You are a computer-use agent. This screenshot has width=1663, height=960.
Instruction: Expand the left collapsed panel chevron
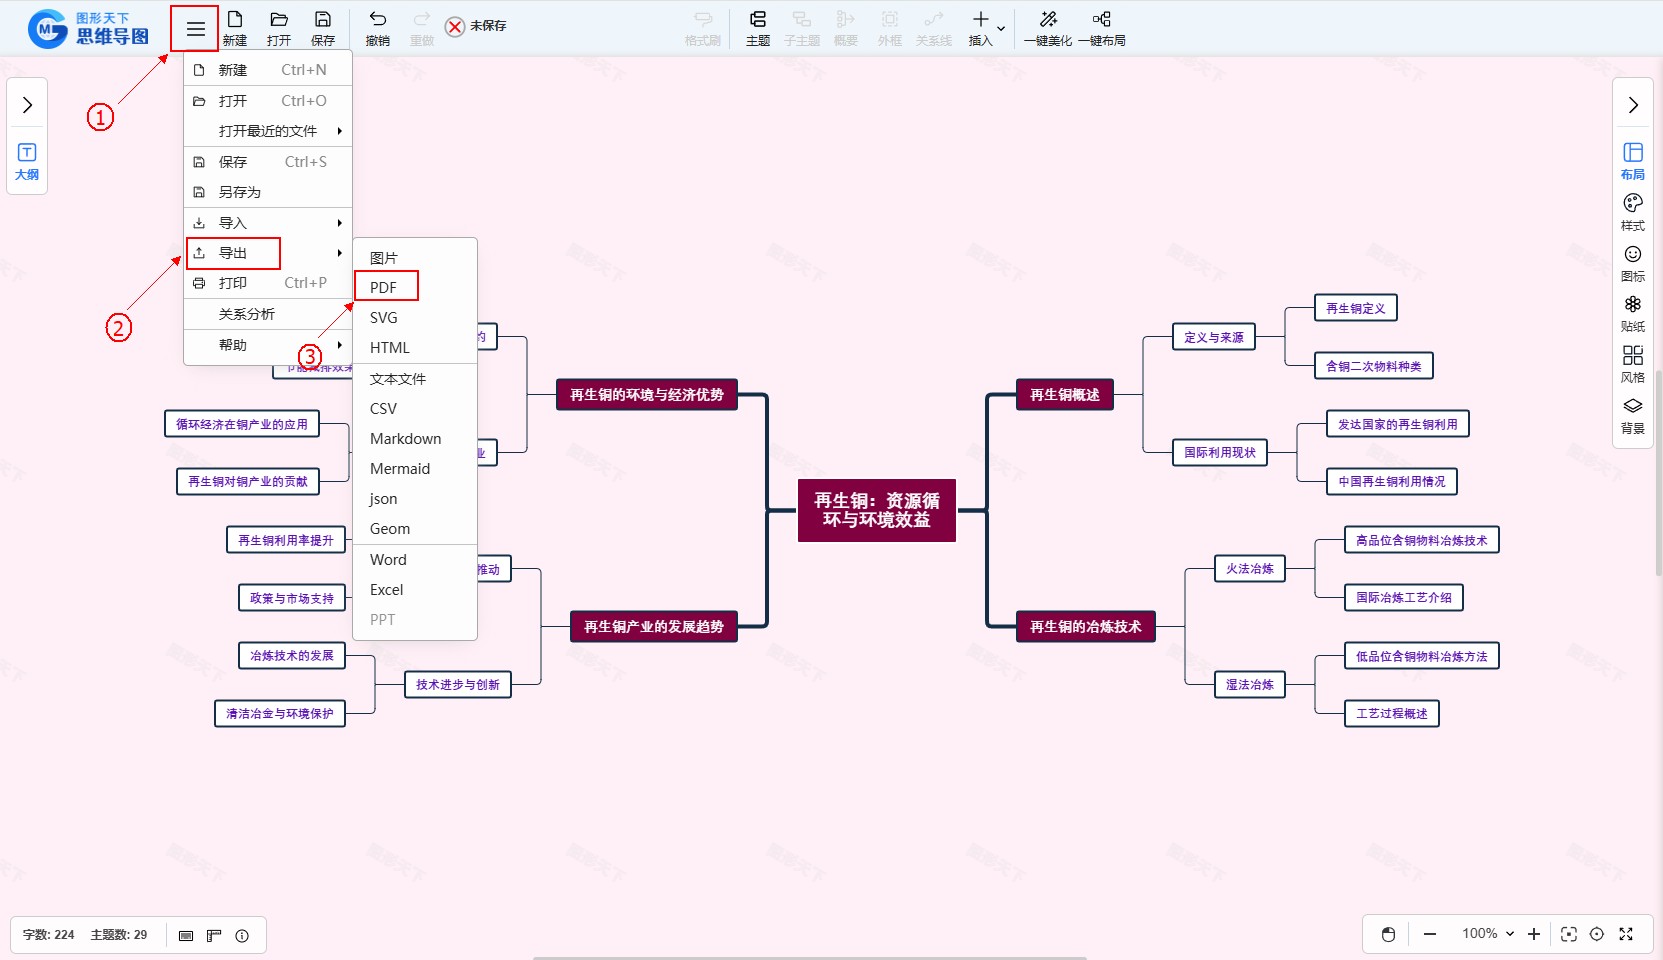pos(27,105)
